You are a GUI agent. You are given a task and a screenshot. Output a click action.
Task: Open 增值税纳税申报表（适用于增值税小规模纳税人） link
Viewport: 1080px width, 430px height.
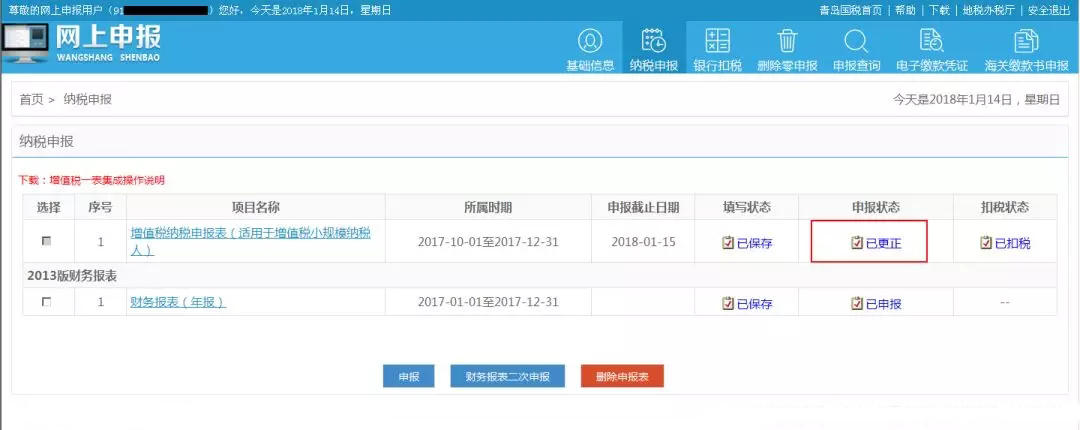251,241
